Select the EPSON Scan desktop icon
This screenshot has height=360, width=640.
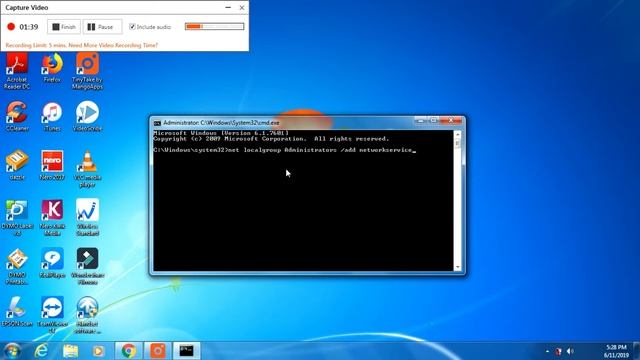[17, 312]
